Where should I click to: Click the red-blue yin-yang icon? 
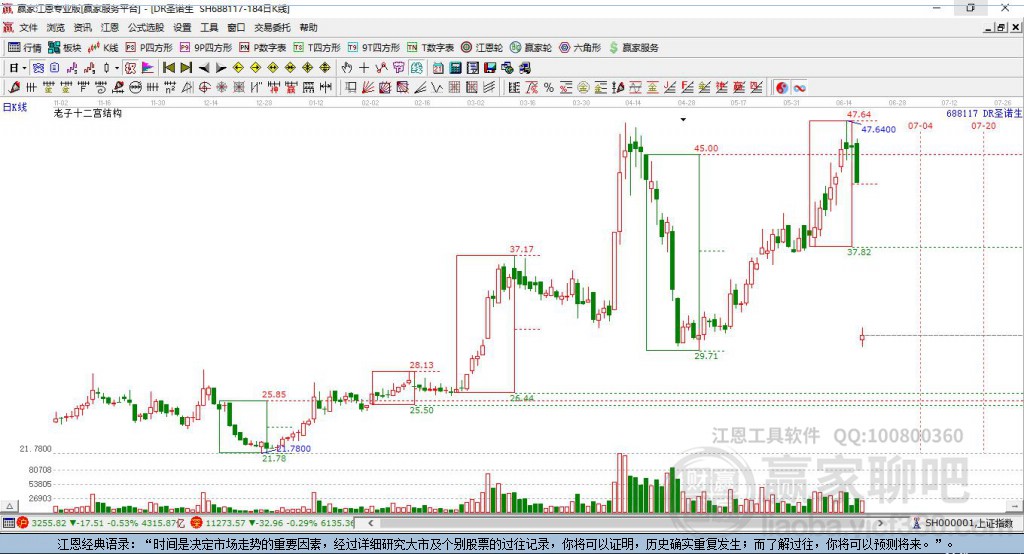point(782,88)
